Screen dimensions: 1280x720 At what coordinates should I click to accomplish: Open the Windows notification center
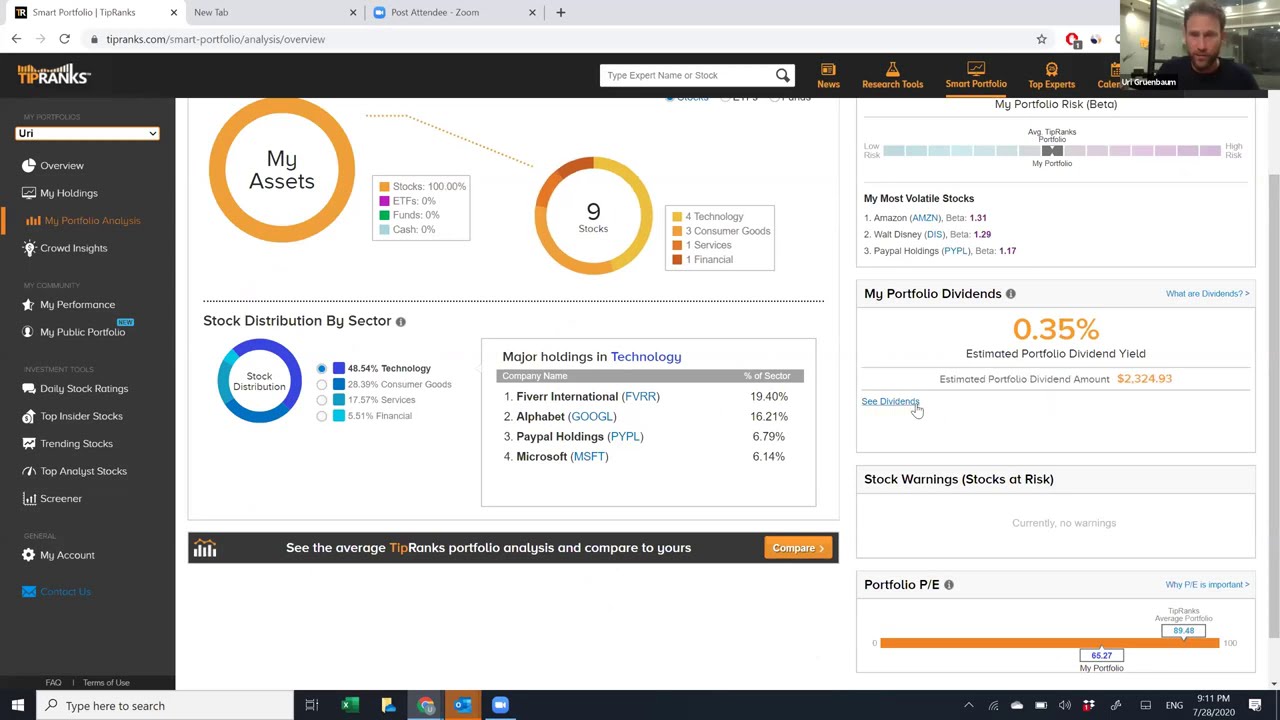(1255, 705)
